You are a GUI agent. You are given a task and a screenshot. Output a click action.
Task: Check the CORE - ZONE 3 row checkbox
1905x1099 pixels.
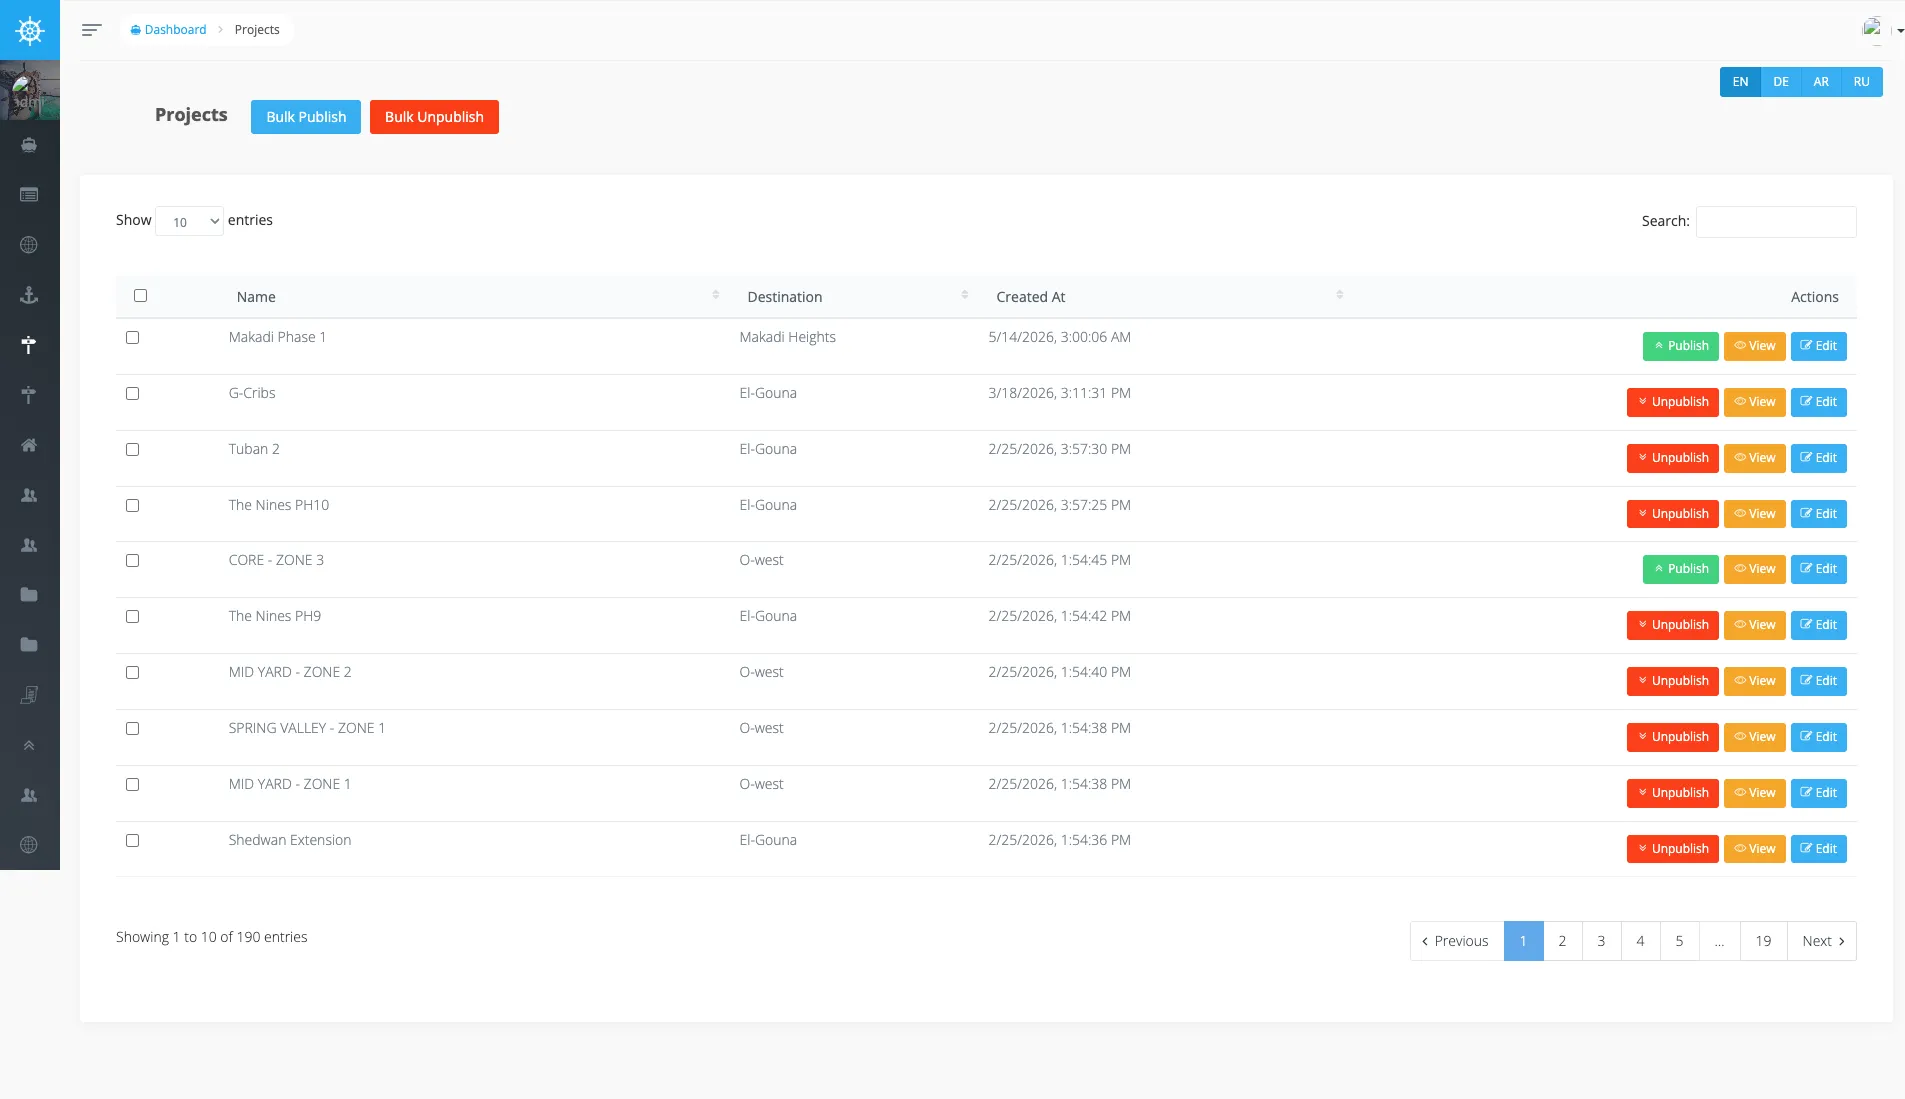[132, 560]
